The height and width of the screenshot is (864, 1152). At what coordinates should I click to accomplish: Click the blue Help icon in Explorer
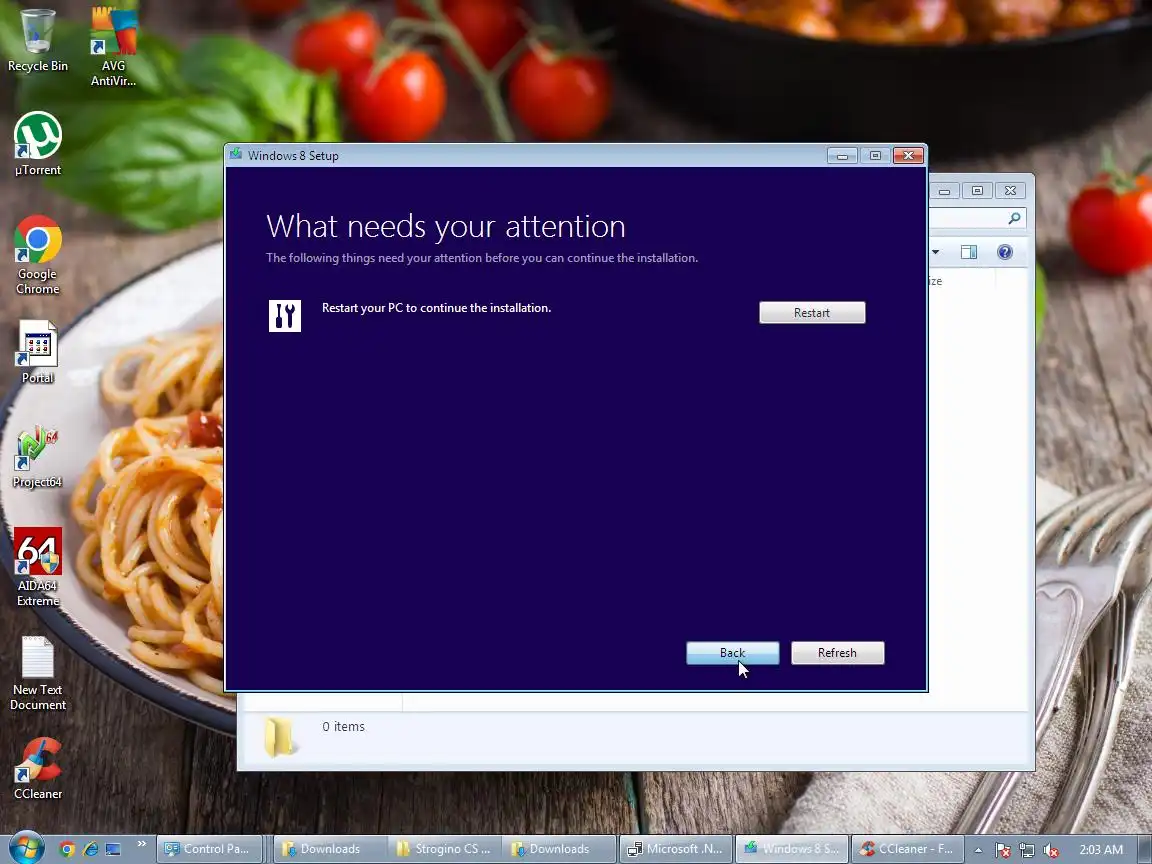(x=1005, y=252)
